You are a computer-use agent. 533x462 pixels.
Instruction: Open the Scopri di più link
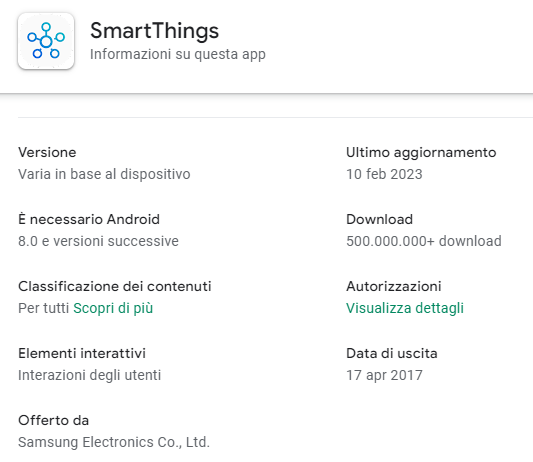[113, 308]
